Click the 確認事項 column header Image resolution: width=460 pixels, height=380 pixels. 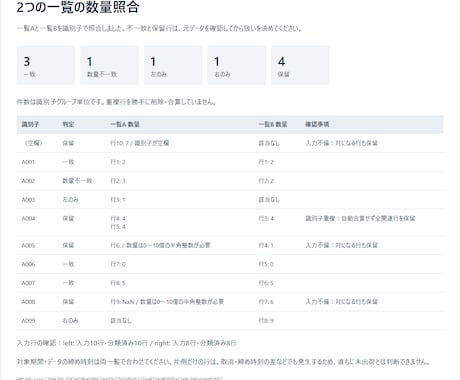coord(317,124)
